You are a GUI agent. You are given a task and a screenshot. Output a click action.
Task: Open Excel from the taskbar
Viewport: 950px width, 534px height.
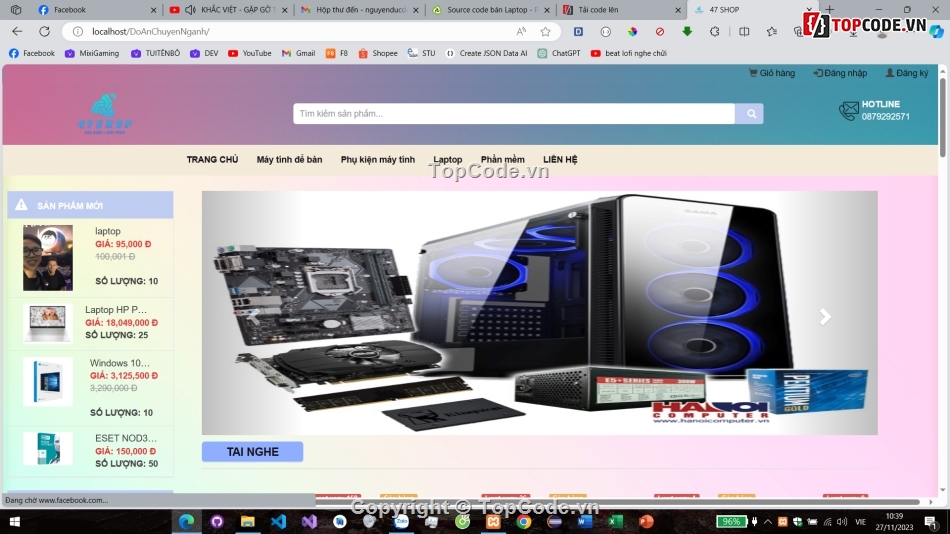tap(615, 521)
